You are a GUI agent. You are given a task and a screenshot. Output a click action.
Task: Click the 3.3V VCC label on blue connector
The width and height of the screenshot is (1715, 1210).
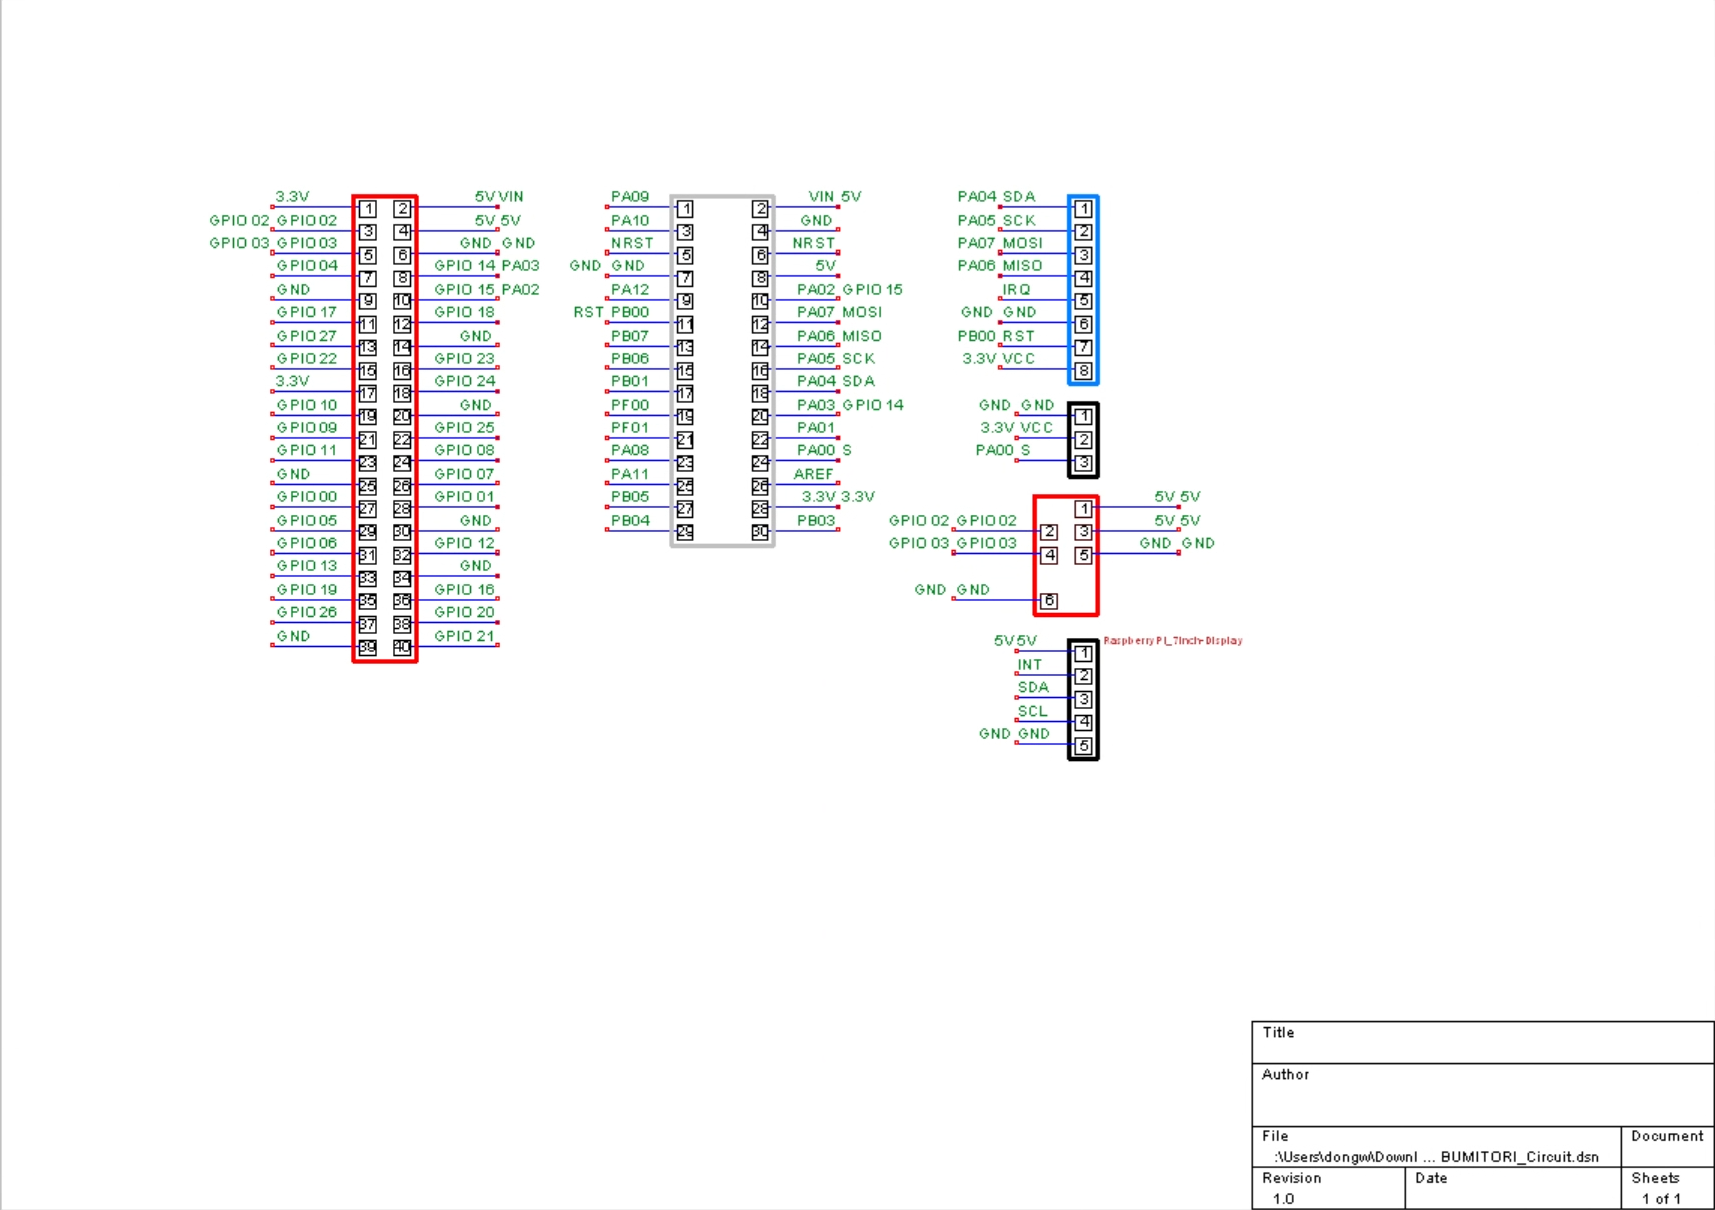(x=999, y=358)
